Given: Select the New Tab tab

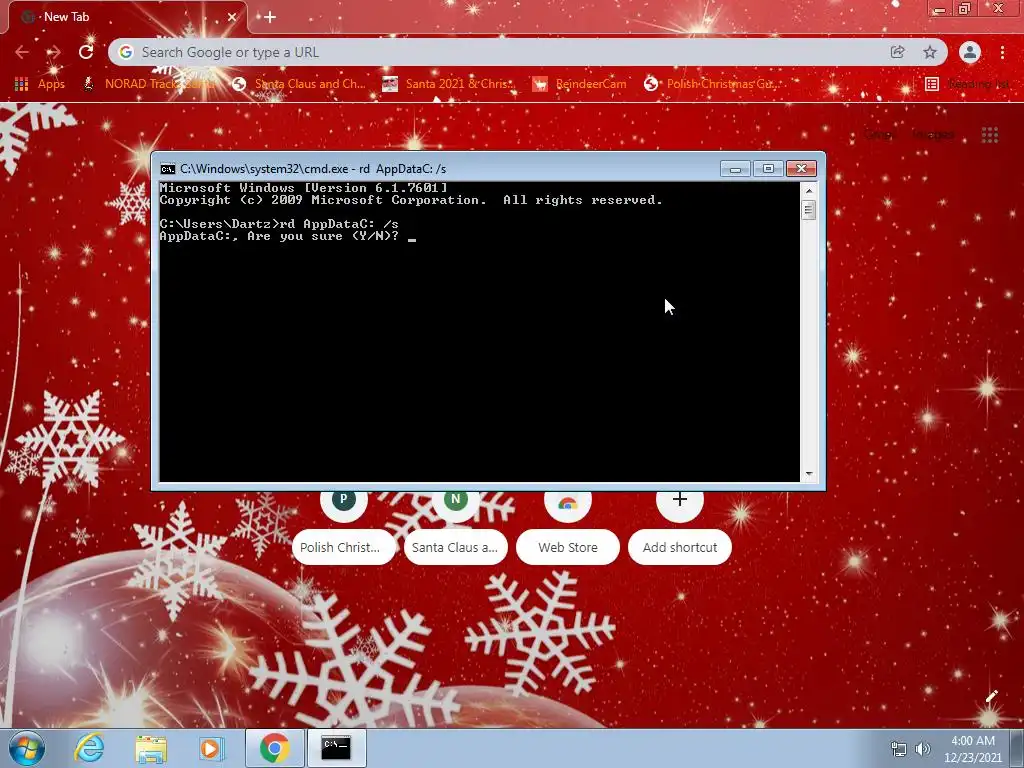Looking at the screenshot, I should point(127,17).
